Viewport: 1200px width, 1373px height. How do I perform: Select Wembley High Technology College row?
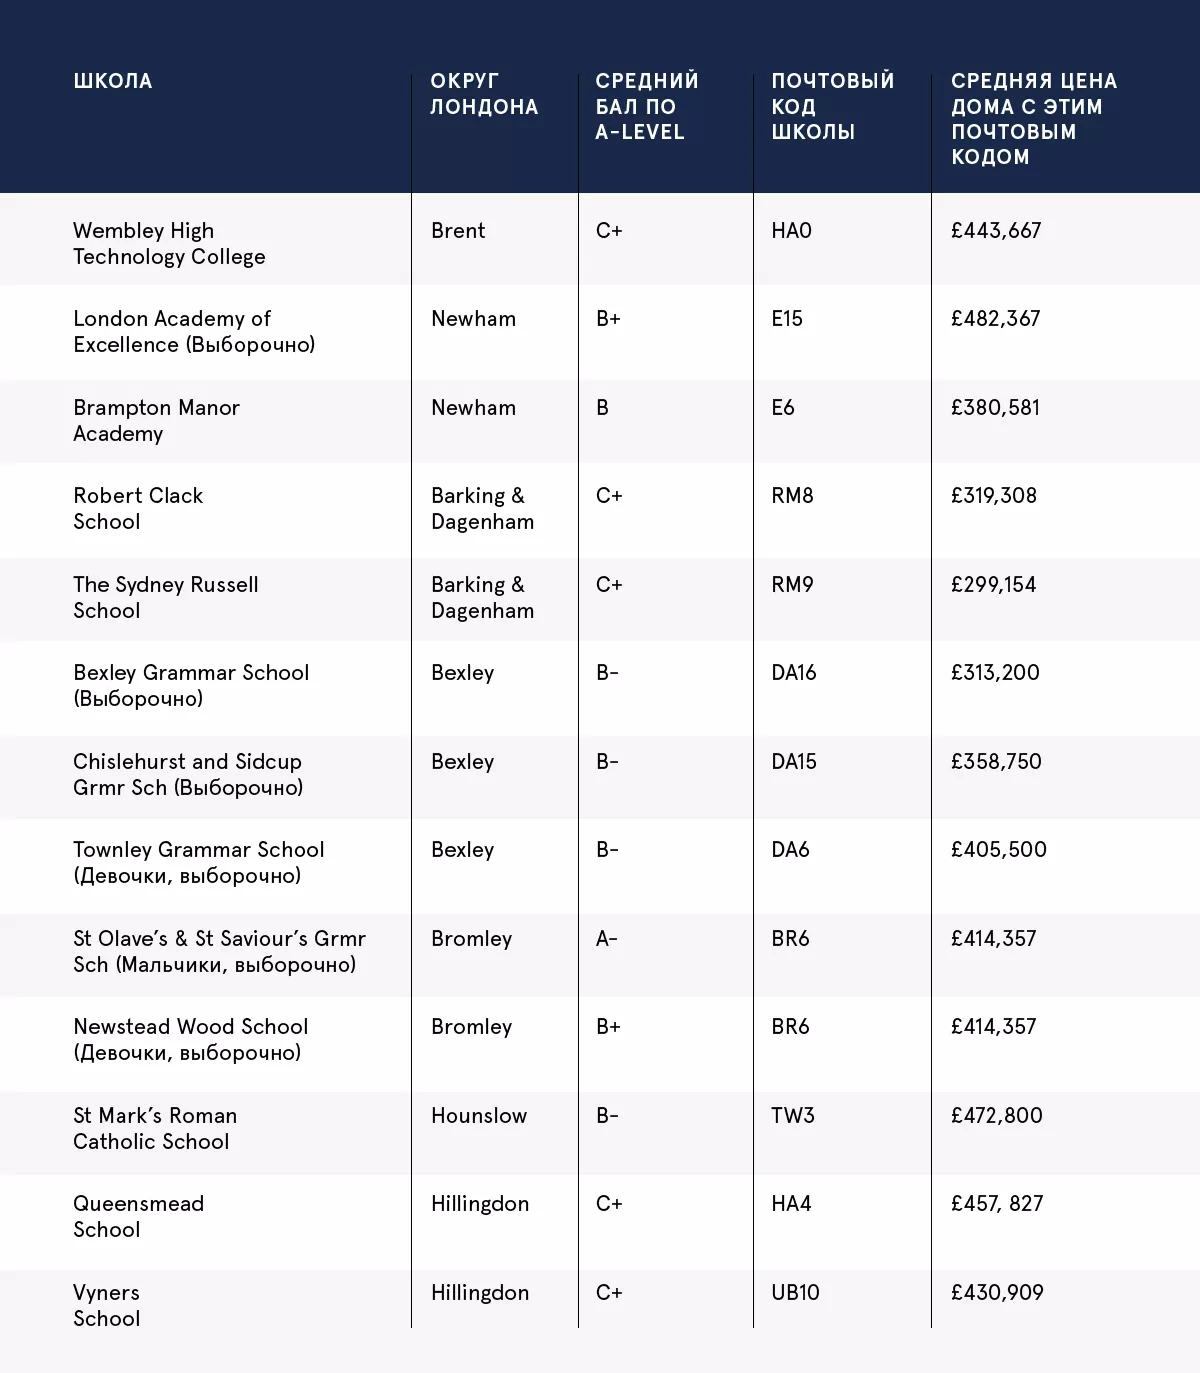coord(169,243)
